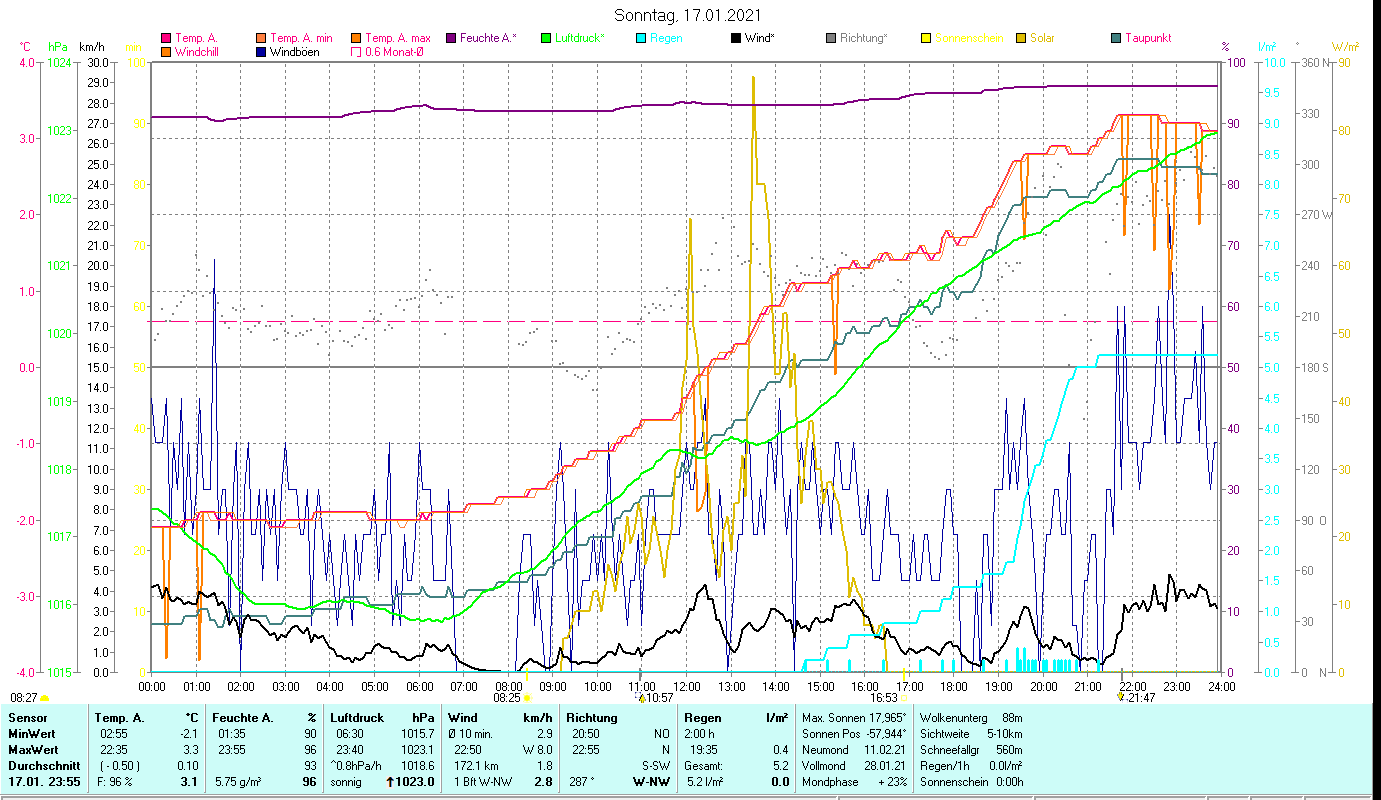Click the sun icon beside 08:27
1381x800 pixels.
click(x=44, y=697)
